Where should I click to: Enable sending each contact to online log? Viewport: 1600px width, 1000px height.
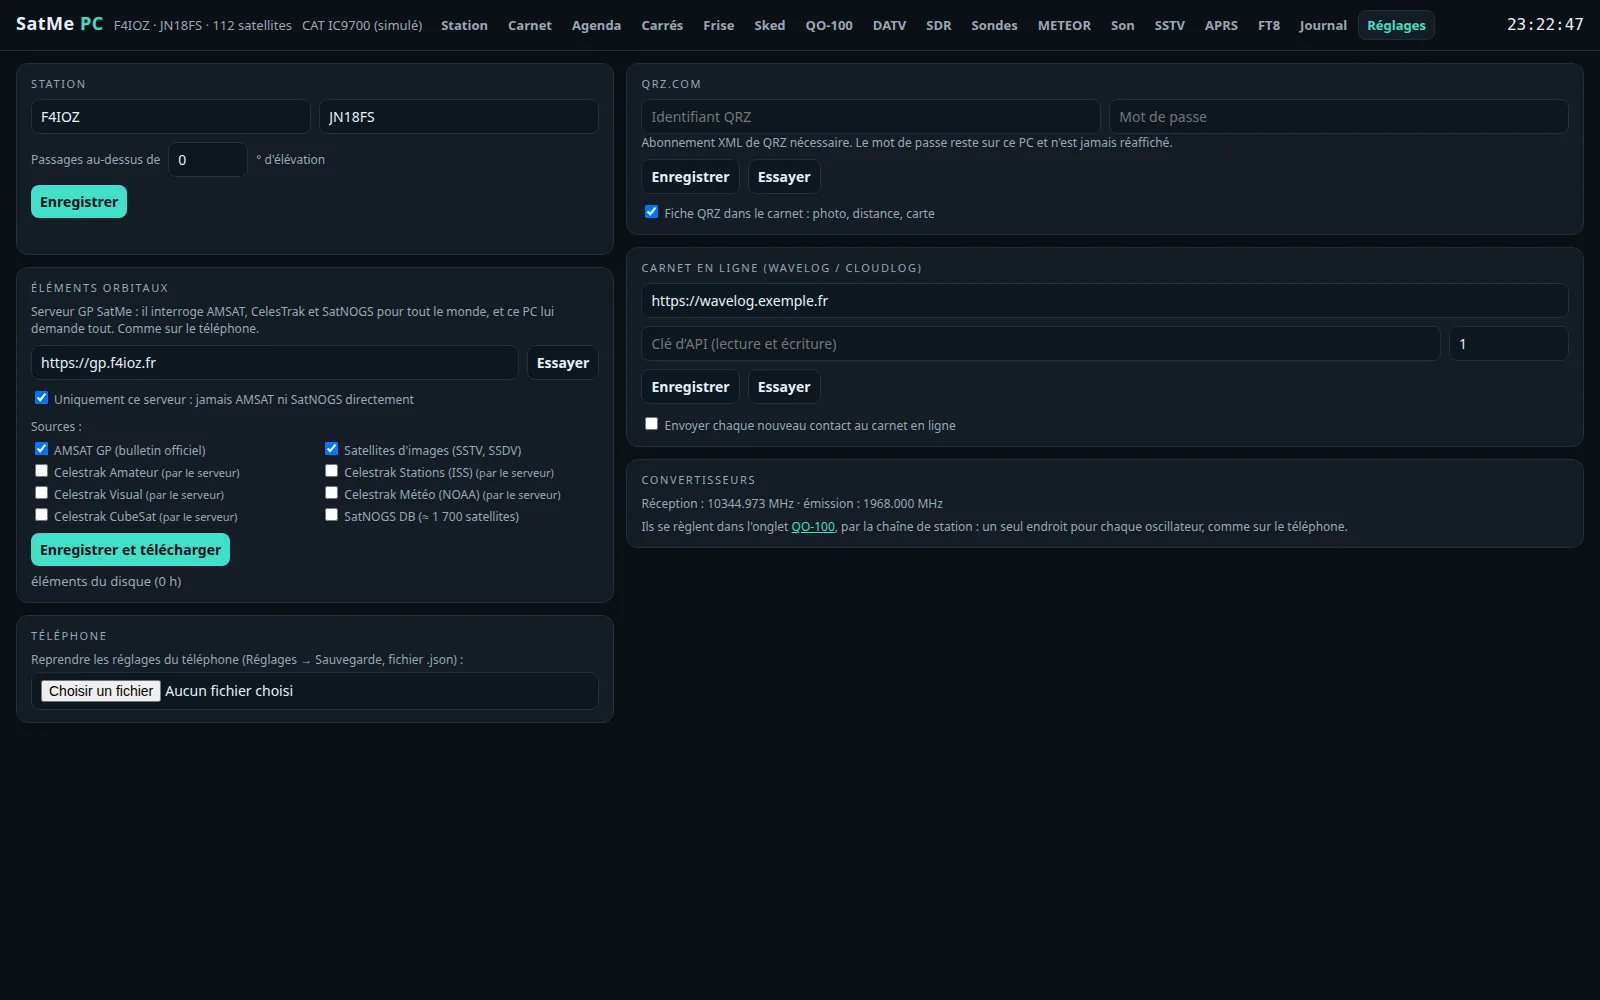pos(651,424)
